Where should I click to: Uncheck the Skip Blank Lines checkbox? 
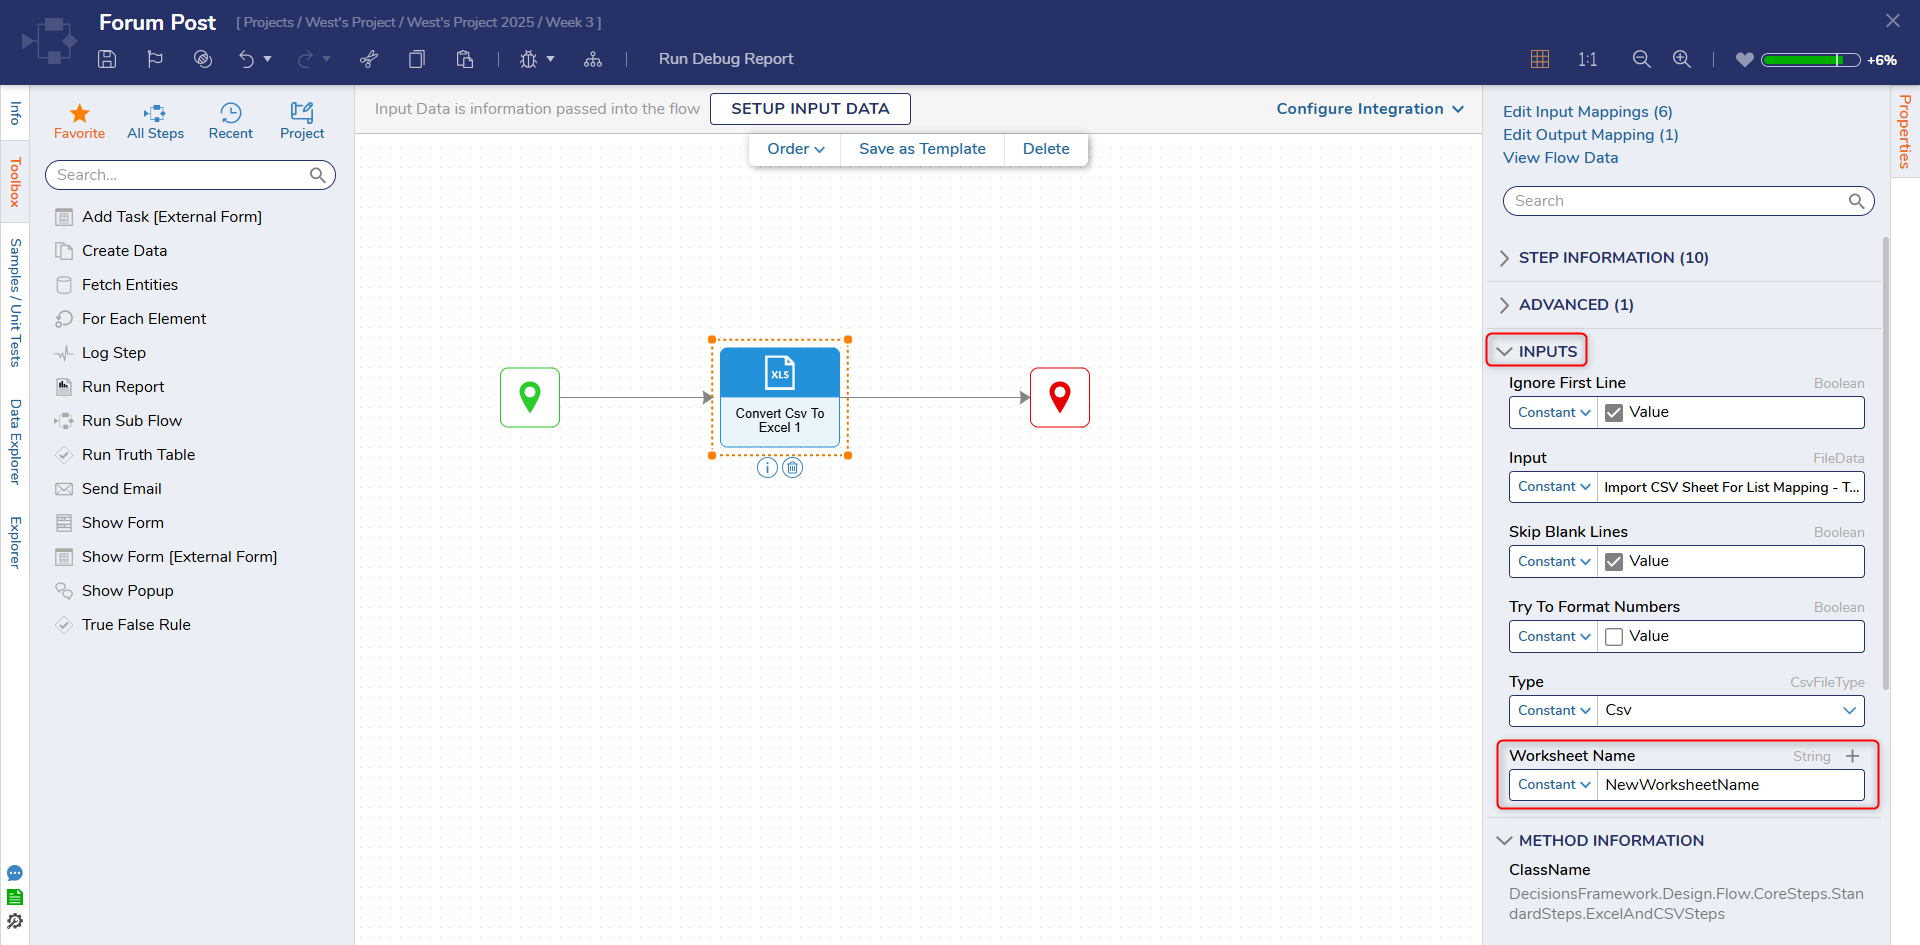(x=1614, y=562)
